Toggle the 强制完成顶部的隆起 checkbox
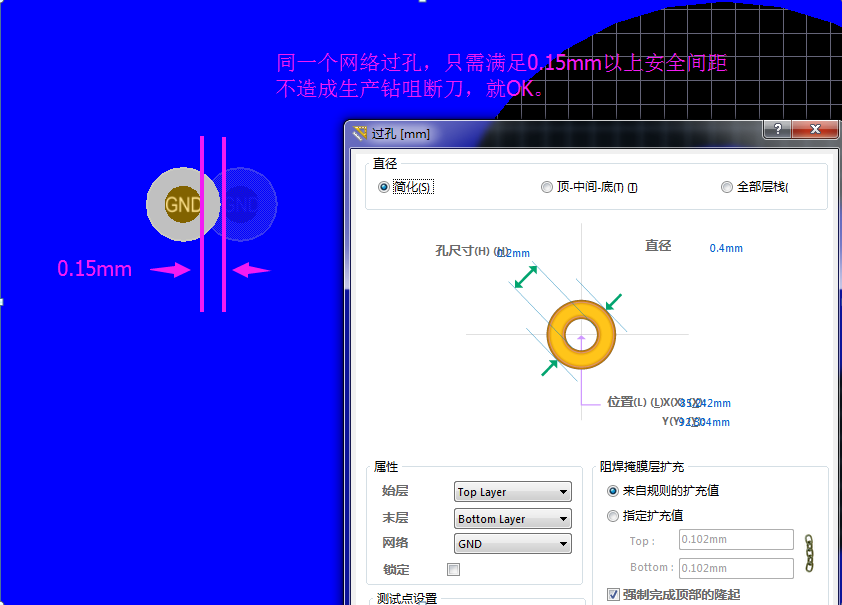Image resolution: width=842 pixels, height=605 pixels. (613, 595)
